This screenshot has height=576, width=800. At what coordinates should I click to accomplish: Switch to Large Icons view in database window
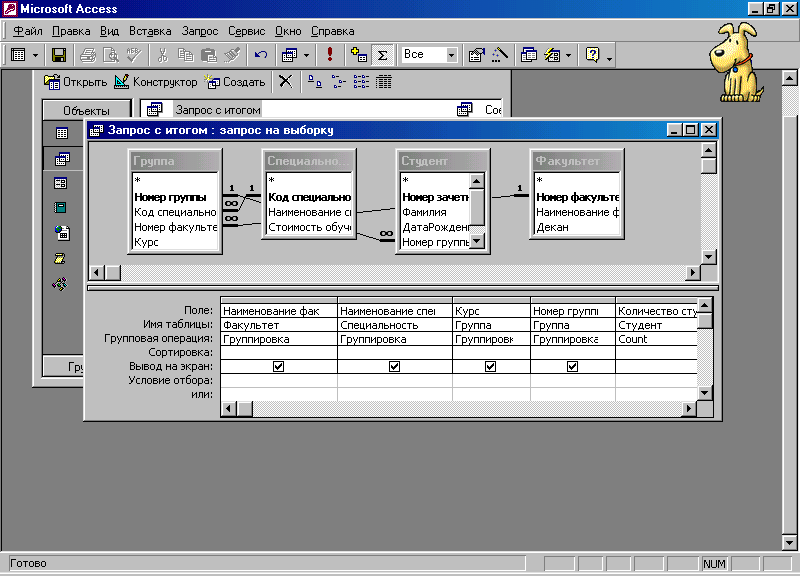315,82
